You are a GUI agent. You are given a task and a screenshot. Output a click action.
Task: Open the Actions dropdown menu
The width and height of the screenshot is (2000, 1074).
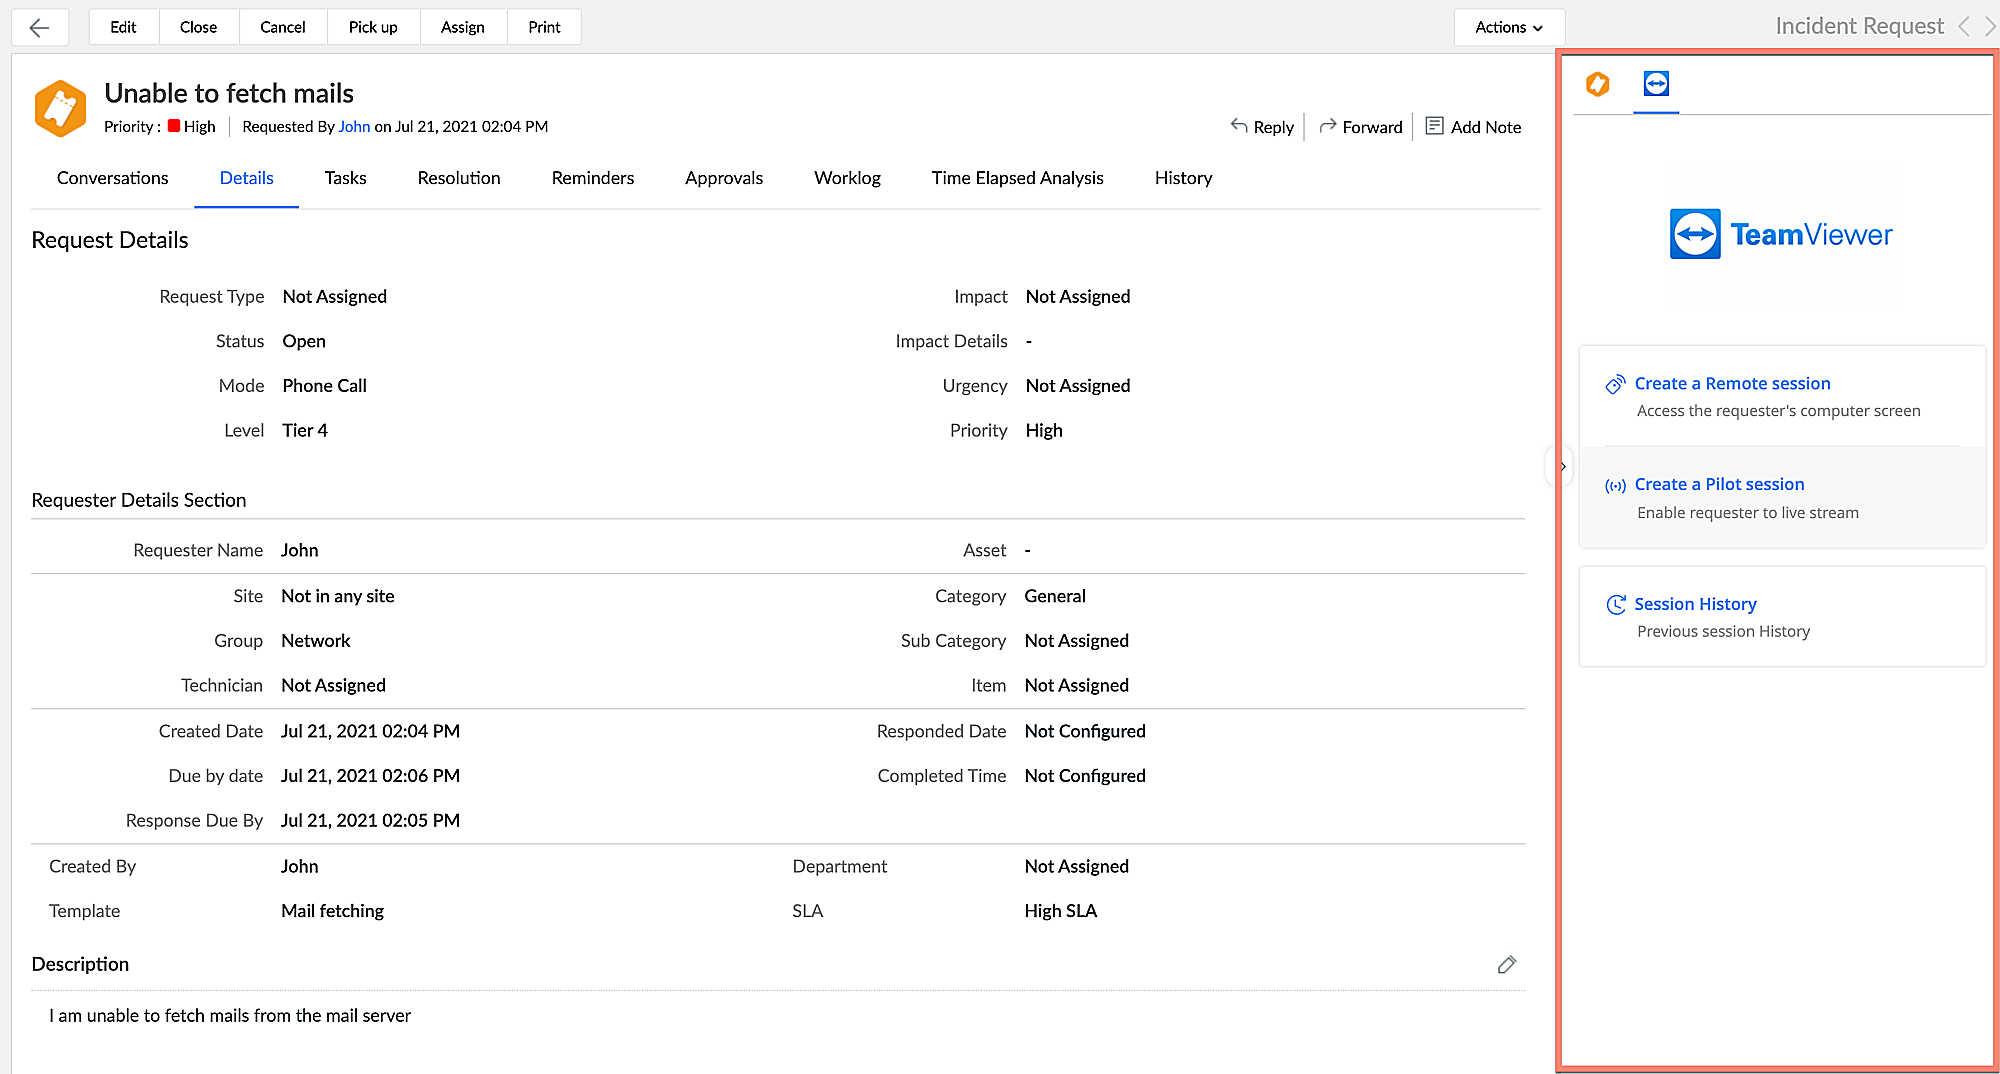[1508, 27]
